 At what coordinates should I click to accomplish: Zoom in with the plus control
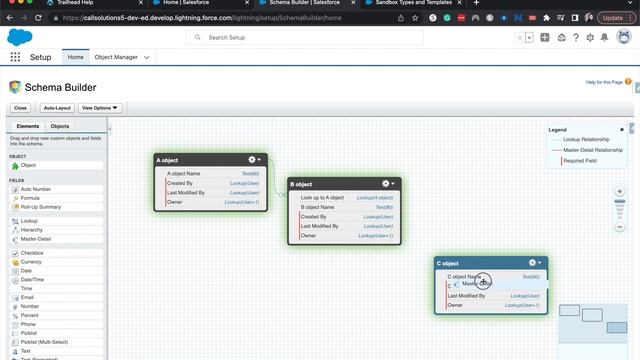(x=620, y=191)
